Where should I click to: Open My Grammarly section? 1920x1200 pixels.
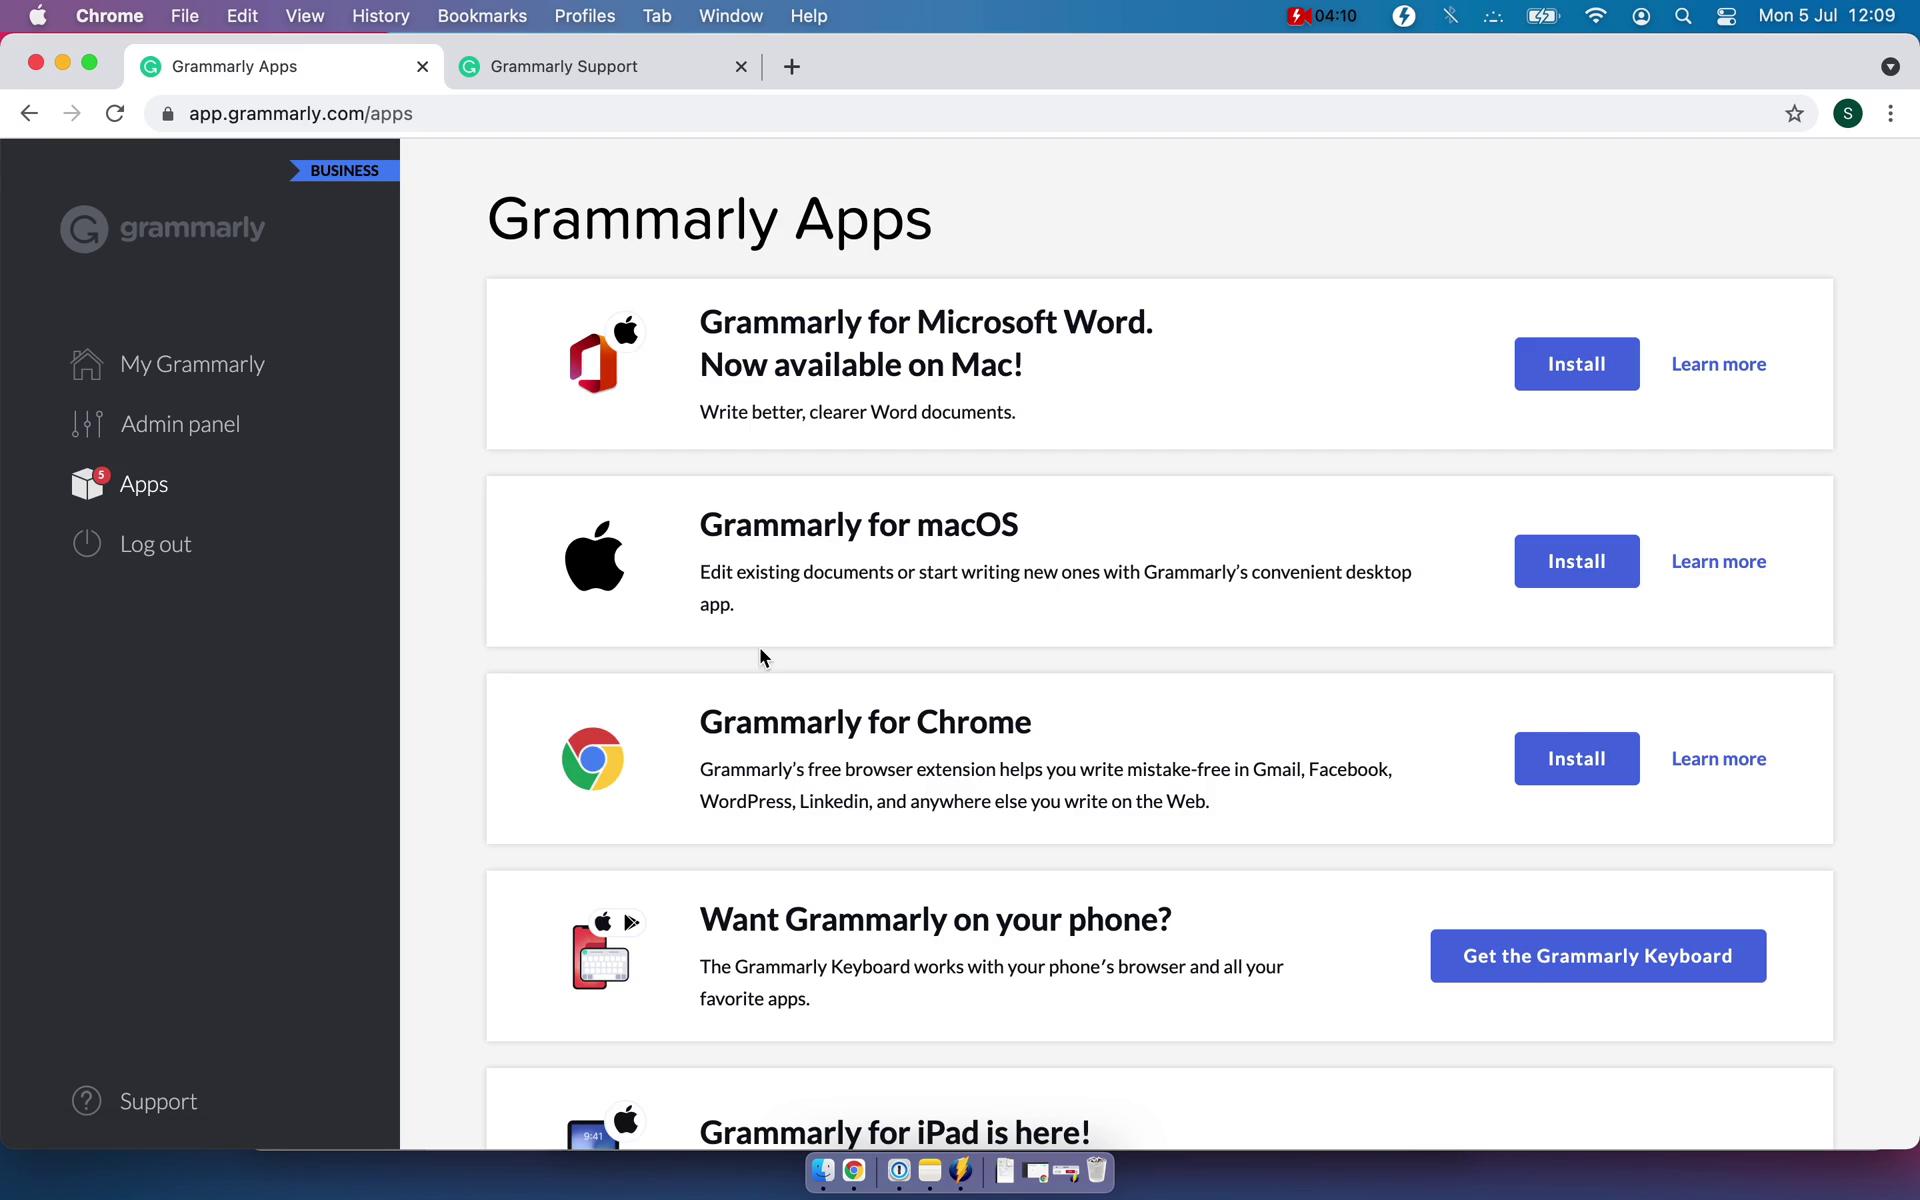(192, 364)
